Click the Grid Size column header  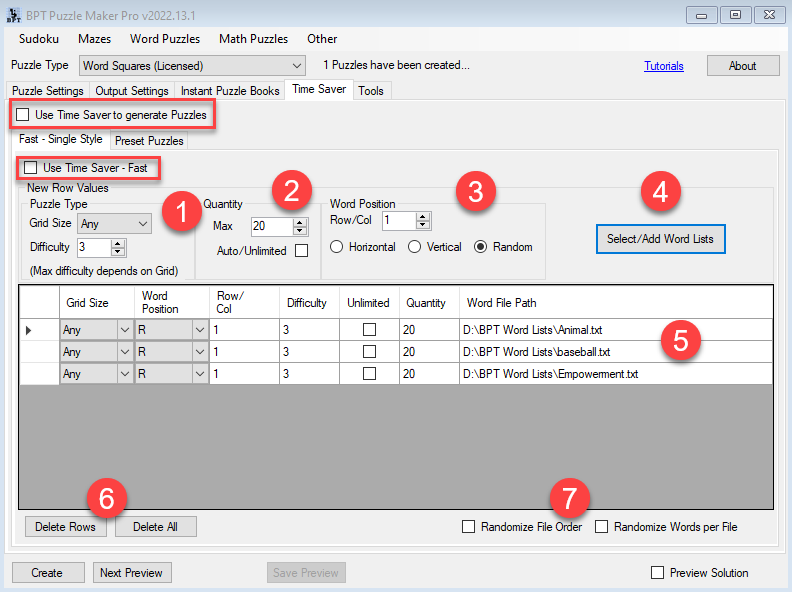(97, 303)
